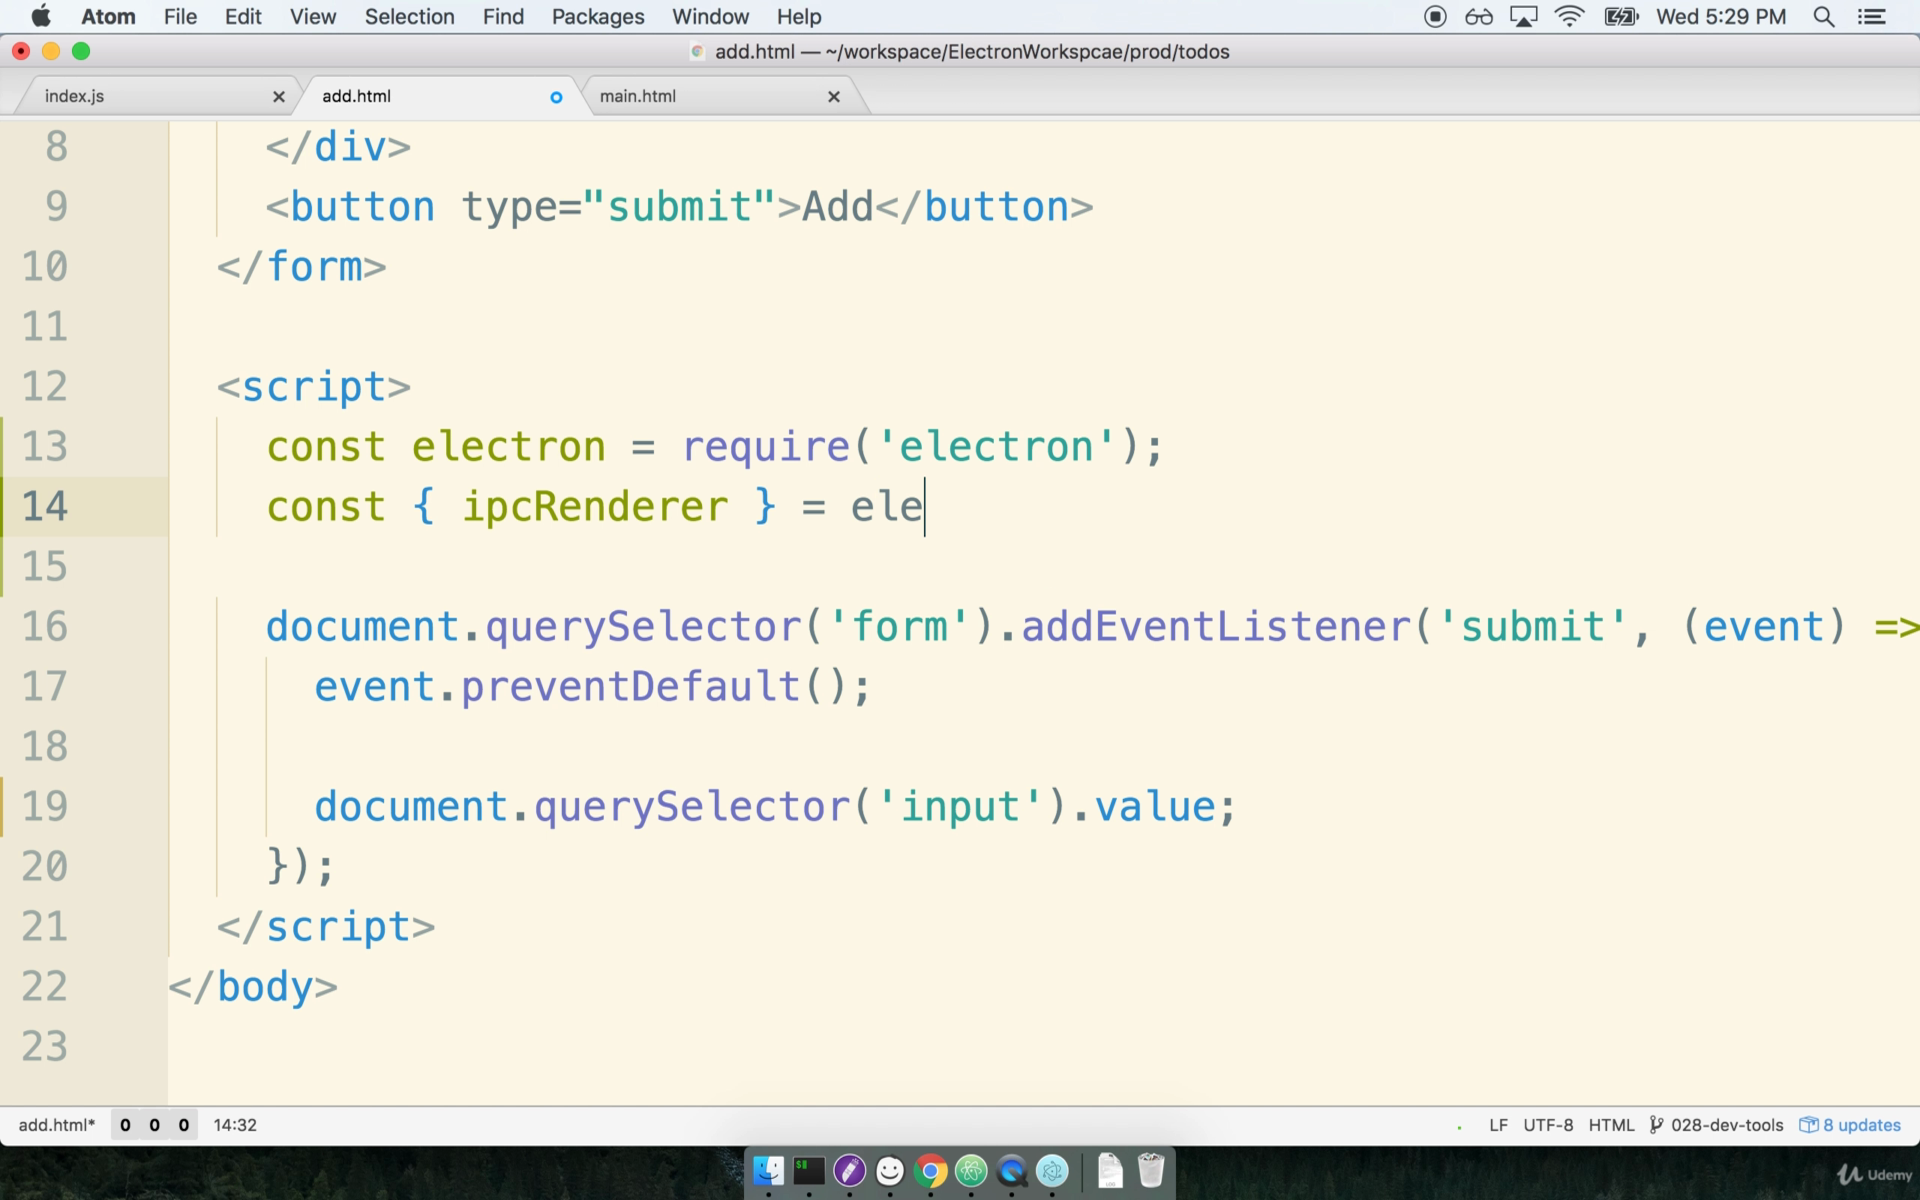The width and height of the screenshot is (1920, 1200).
Task: Open Notification Center list icon
Action: (x=1871, y=17)
